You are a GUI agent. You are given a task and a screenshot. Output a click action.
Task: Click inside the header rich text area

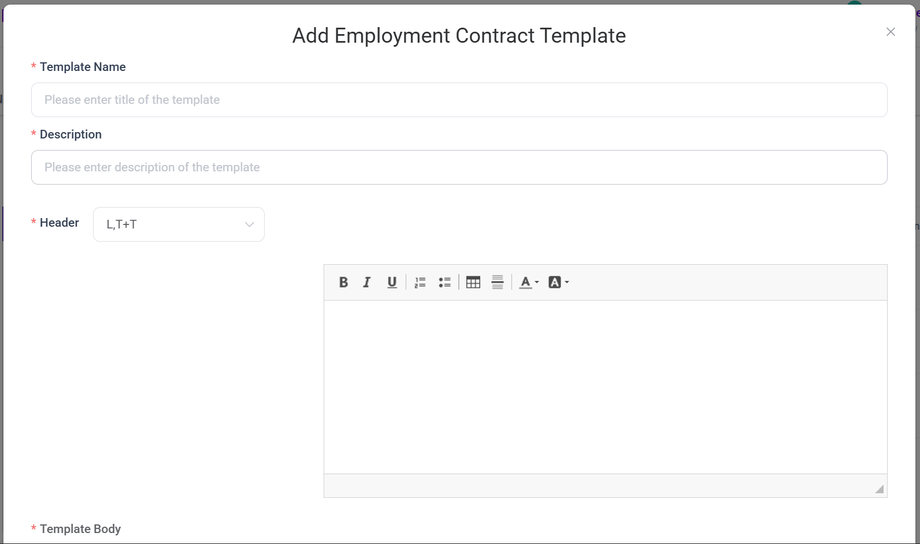[x=605, y=386]
